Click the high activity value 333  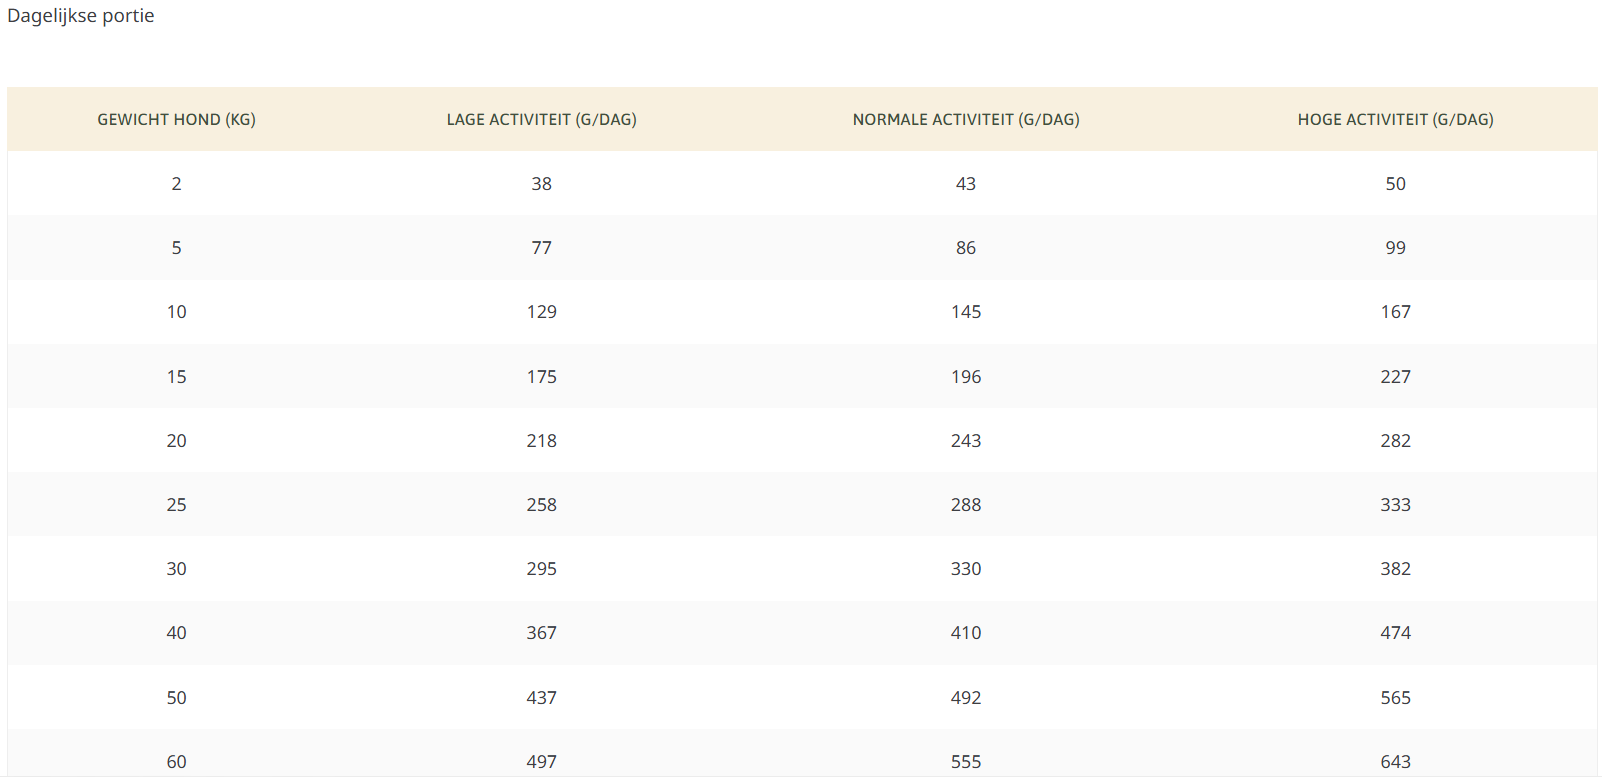coord(1395,505)
